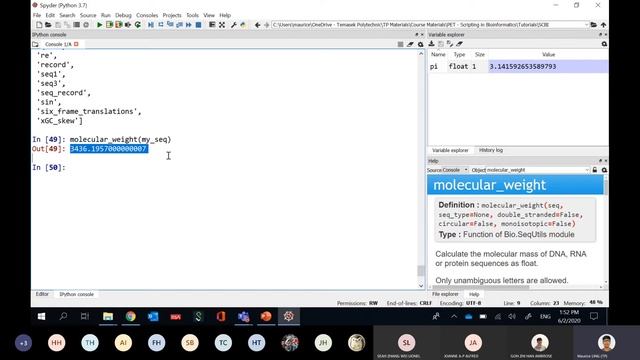
Task: Browse a working directory folder icon
Action: [x=594, y=25]
